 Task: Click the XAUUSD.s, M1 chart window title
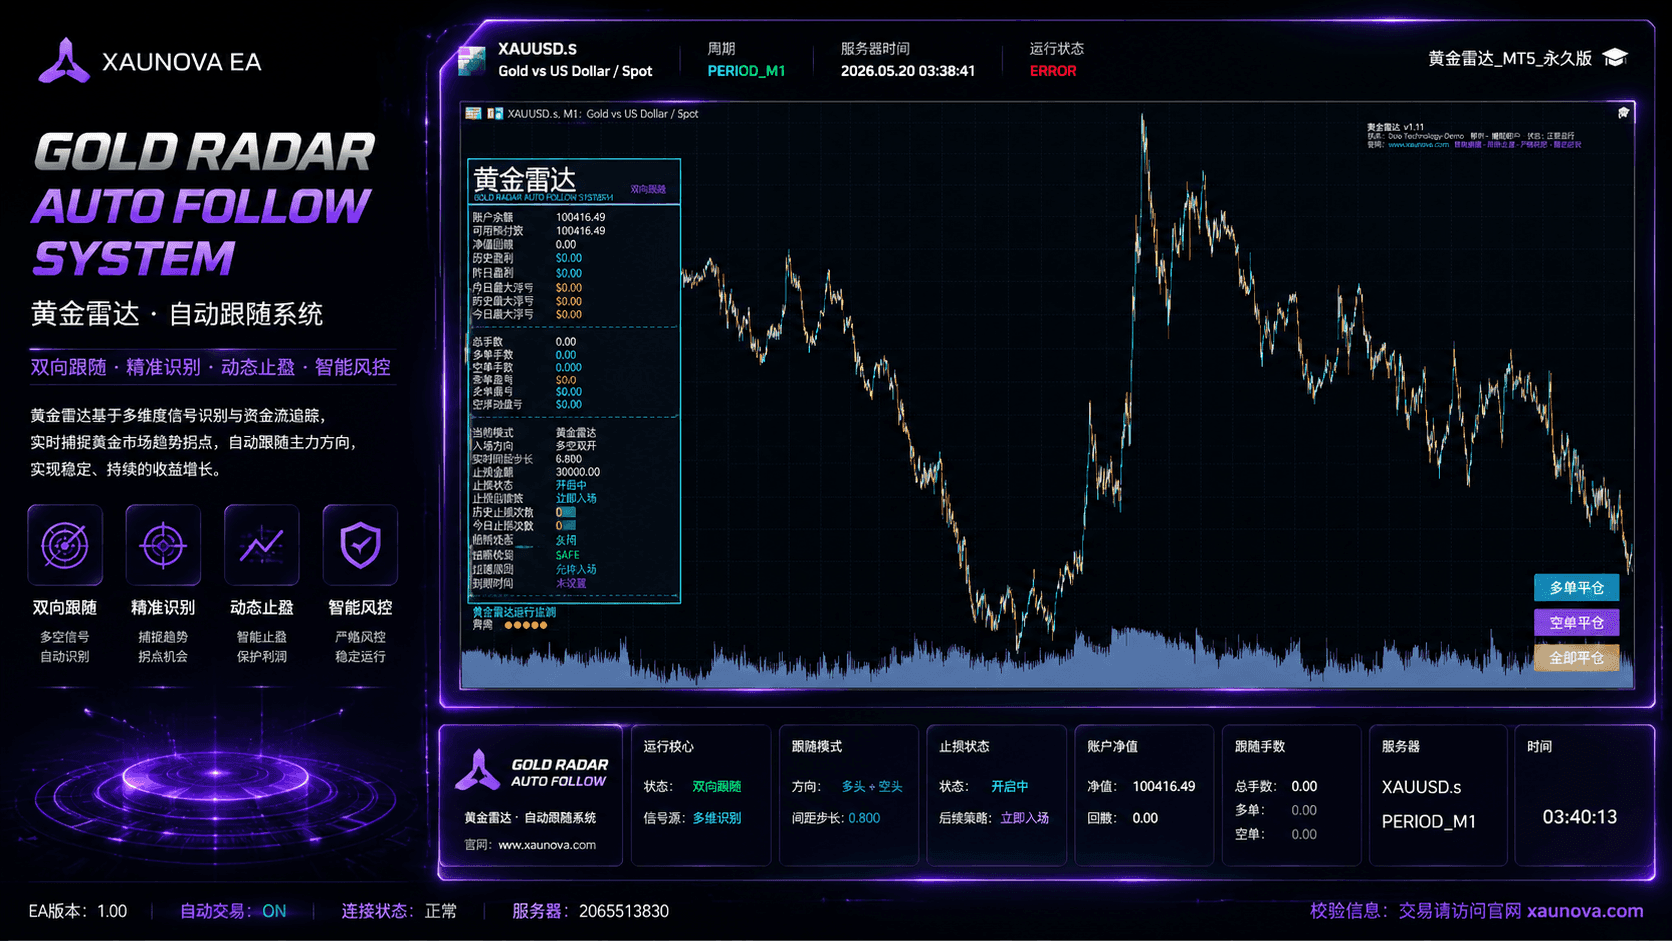602,114
